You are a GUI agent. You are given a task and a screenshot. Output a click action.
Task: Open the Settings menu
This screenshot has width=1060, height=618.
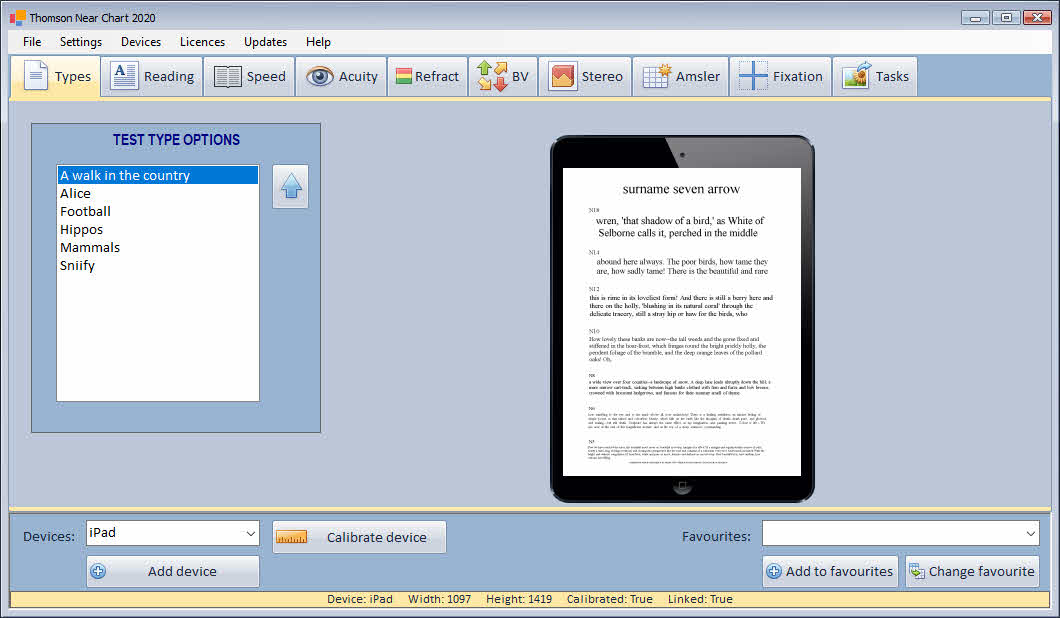[81, 42]
